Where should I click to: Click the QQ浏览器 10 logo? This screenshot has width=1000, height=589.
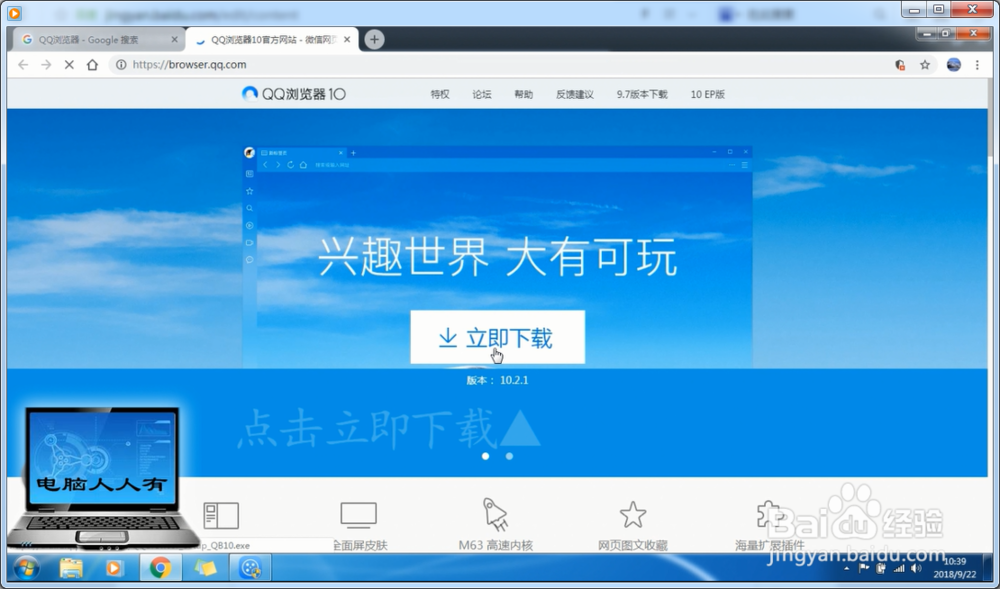[x=294, y=94]
